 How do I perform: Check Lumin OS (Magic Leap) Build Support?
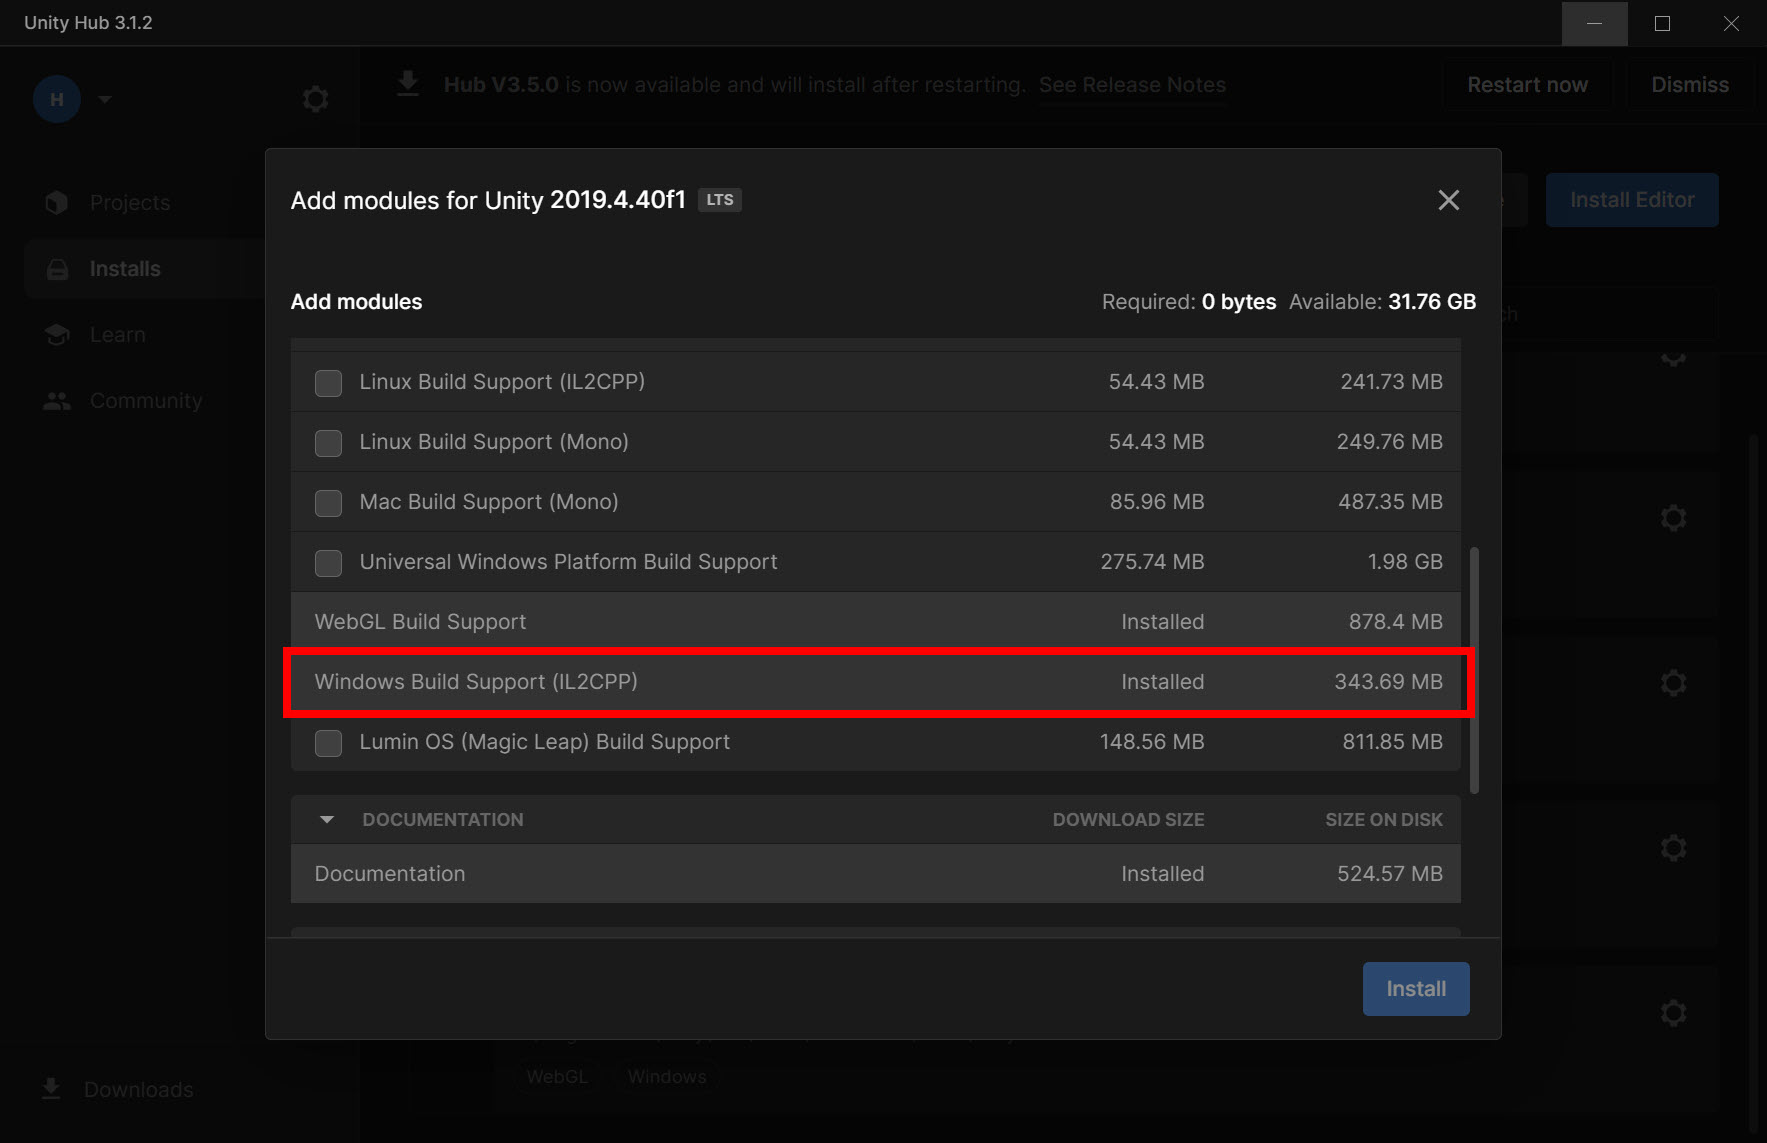click(x=328, y=743)
